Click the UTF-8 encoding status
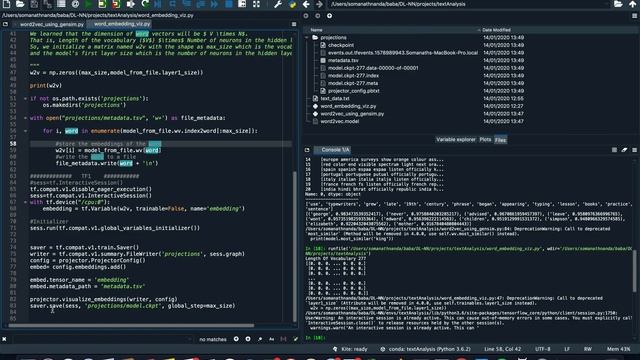 click(542, 349)
